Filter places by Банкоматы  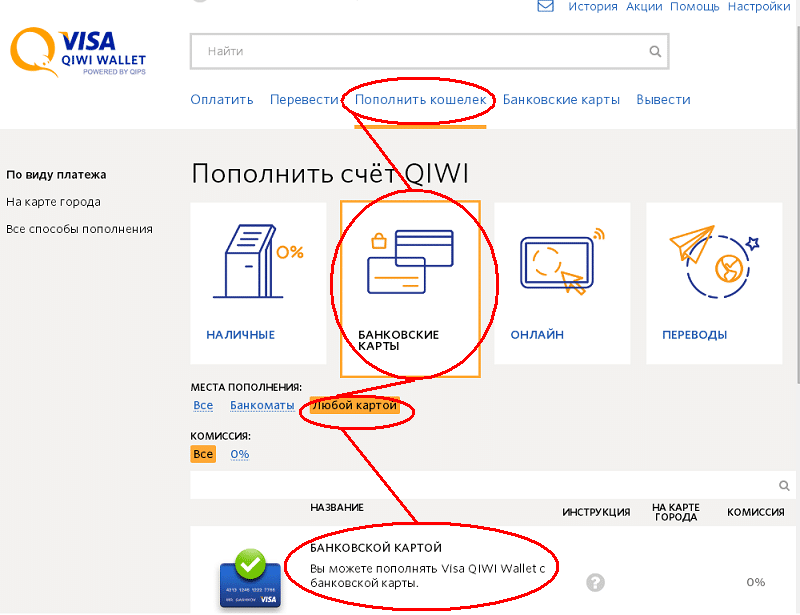pos(262,405)
